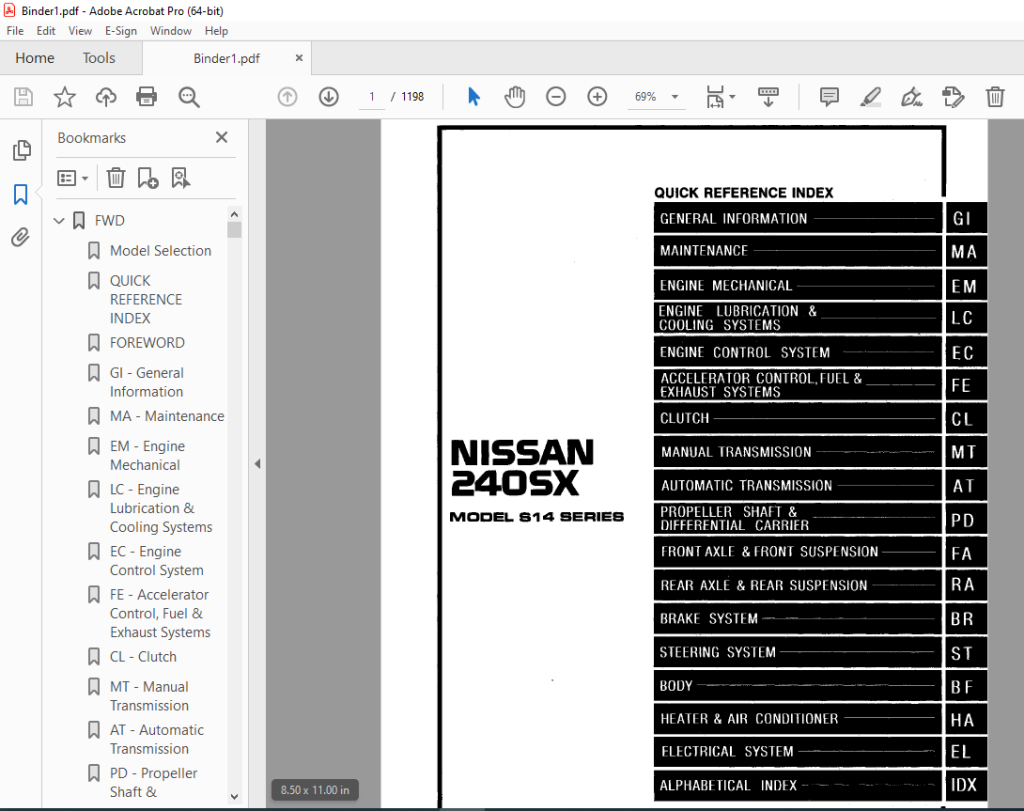Zoom out with minus button
Screen dimensions: 1024x811
556,97
